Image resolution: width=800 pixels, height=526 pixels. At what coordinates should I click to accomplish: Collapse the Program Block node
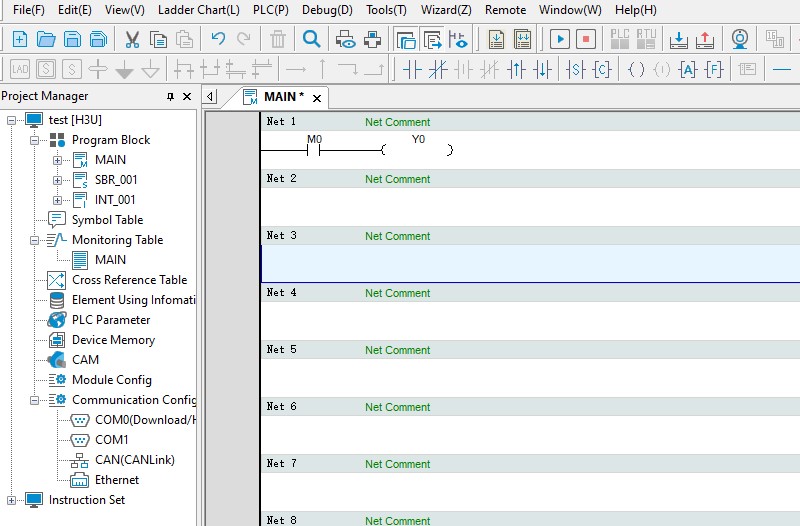34,140
